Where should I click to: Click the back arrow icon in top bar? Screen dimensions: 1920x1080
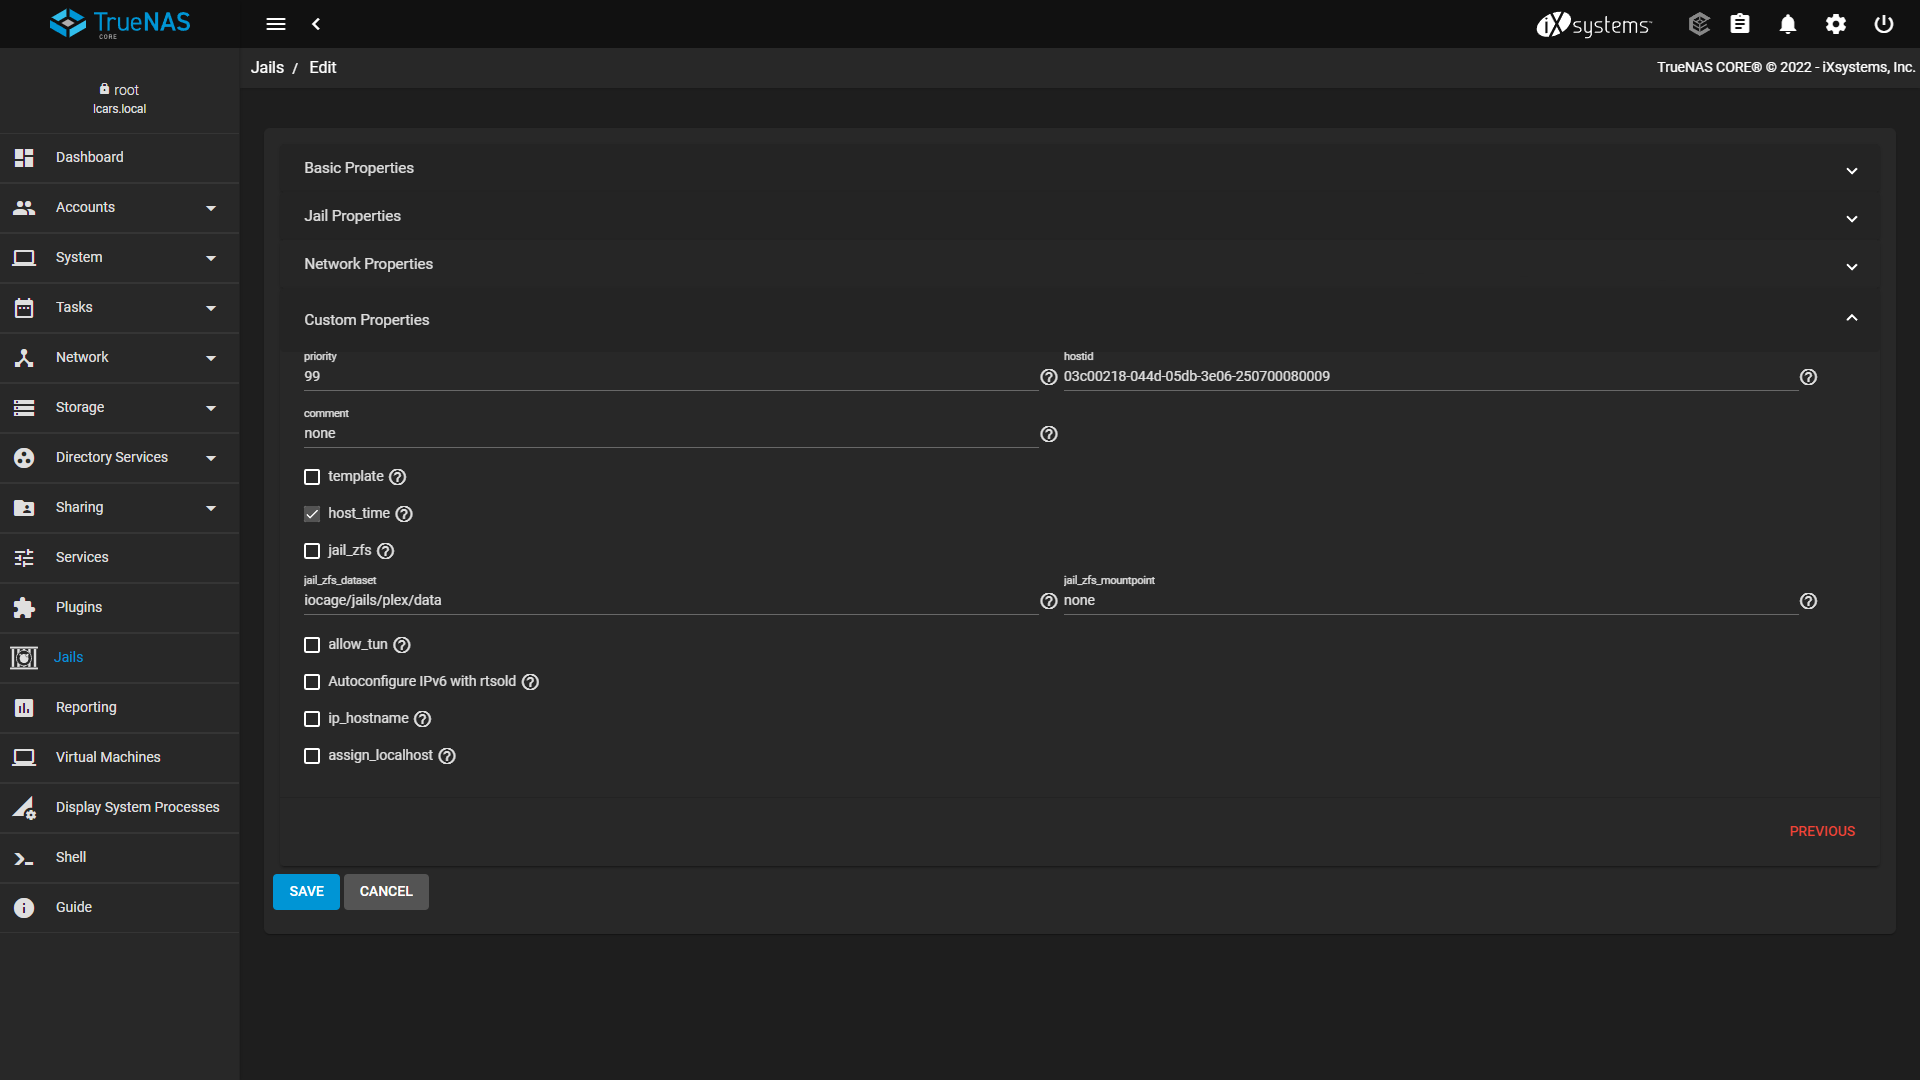click(x=316, y=24)
